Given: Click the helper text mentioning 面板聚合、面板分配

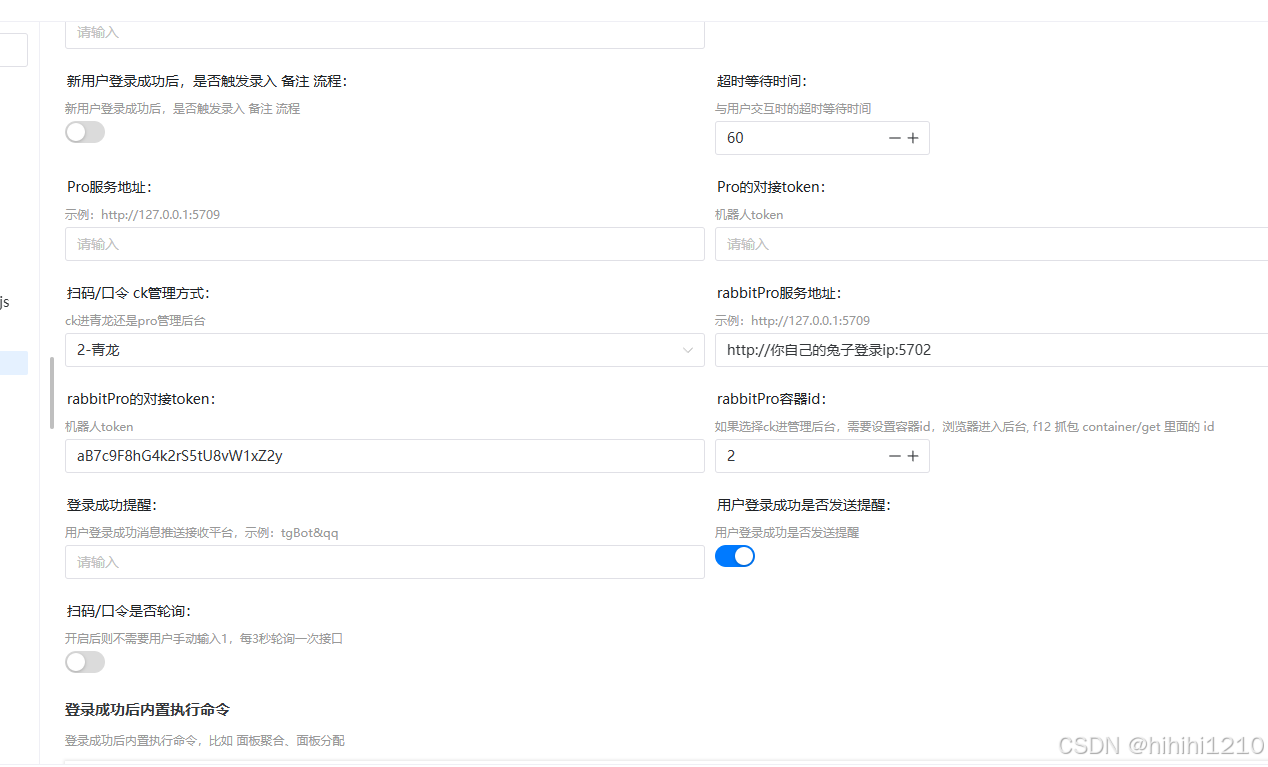Looking at the screenshot, I should (205, 741).
